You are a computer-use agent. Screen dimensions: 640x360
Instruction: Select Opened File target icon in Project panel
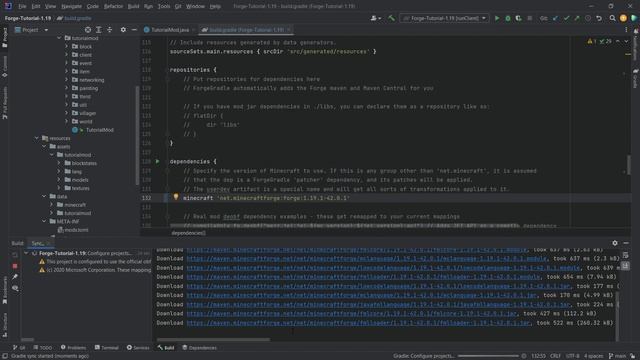[88, 30]
